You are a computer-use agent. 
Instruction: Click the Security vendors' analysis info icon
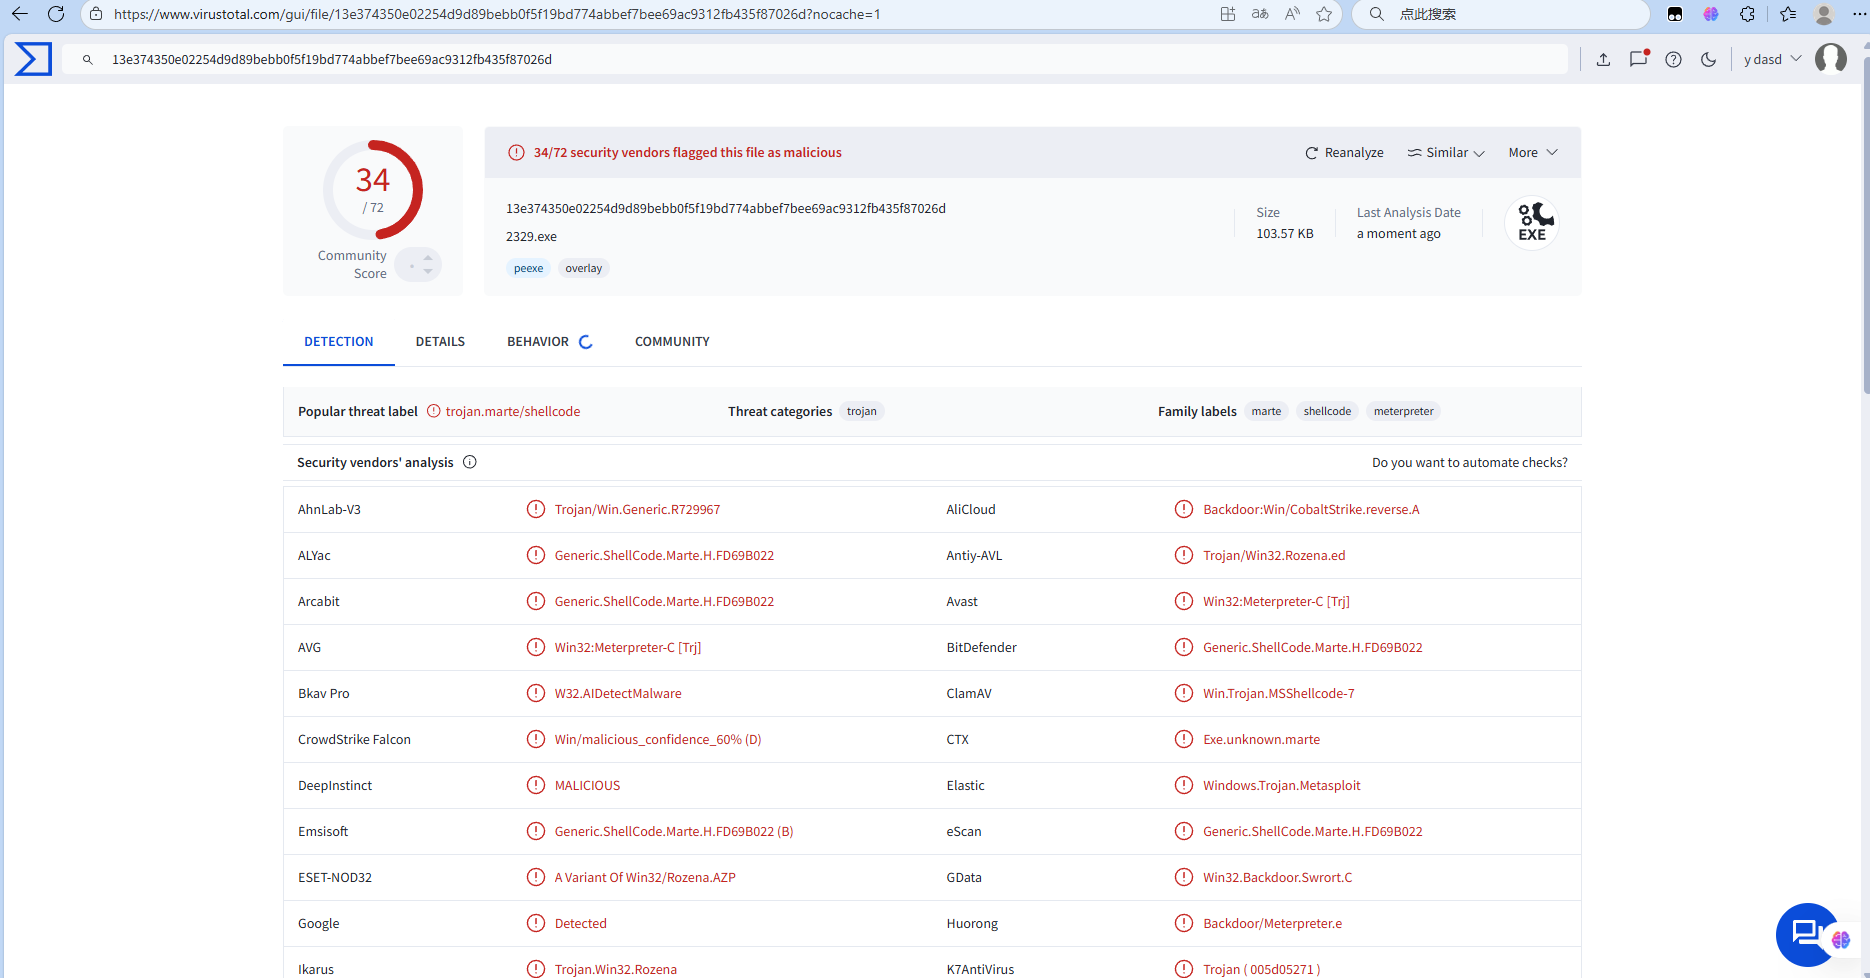[470, 462]
